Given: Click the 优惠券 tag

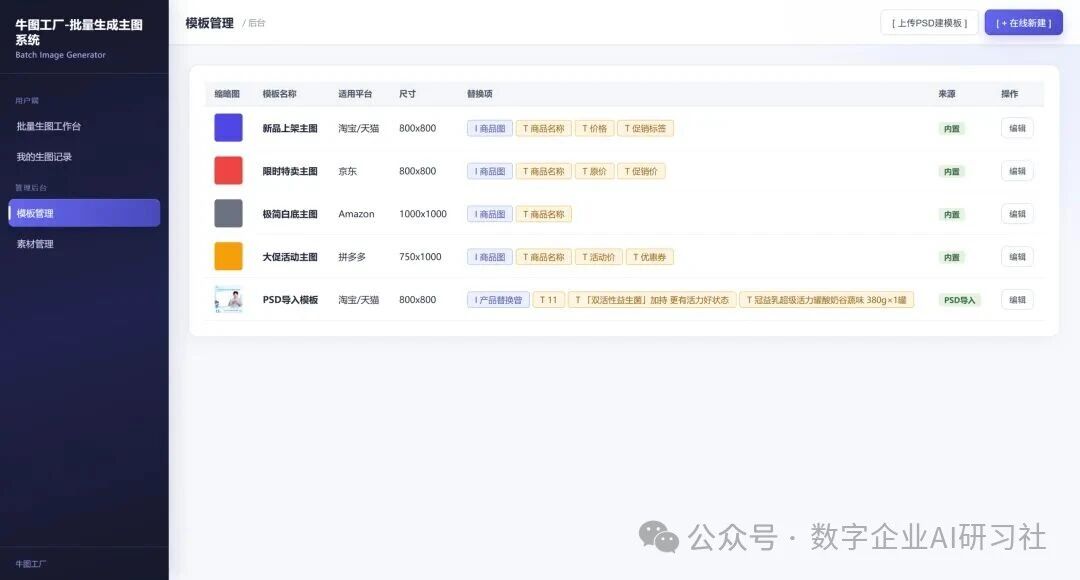Looking at the screenshot, I should (x=650, y=257).
